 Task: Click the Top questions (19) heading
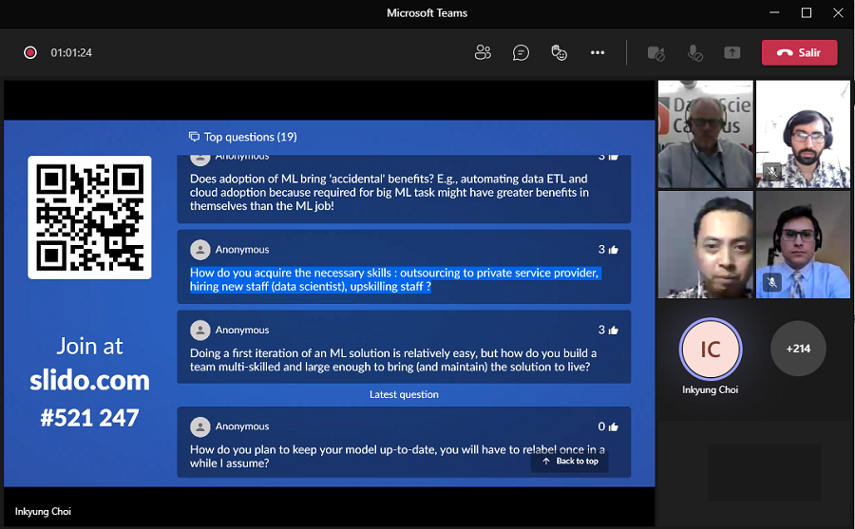tap(250, 137)
